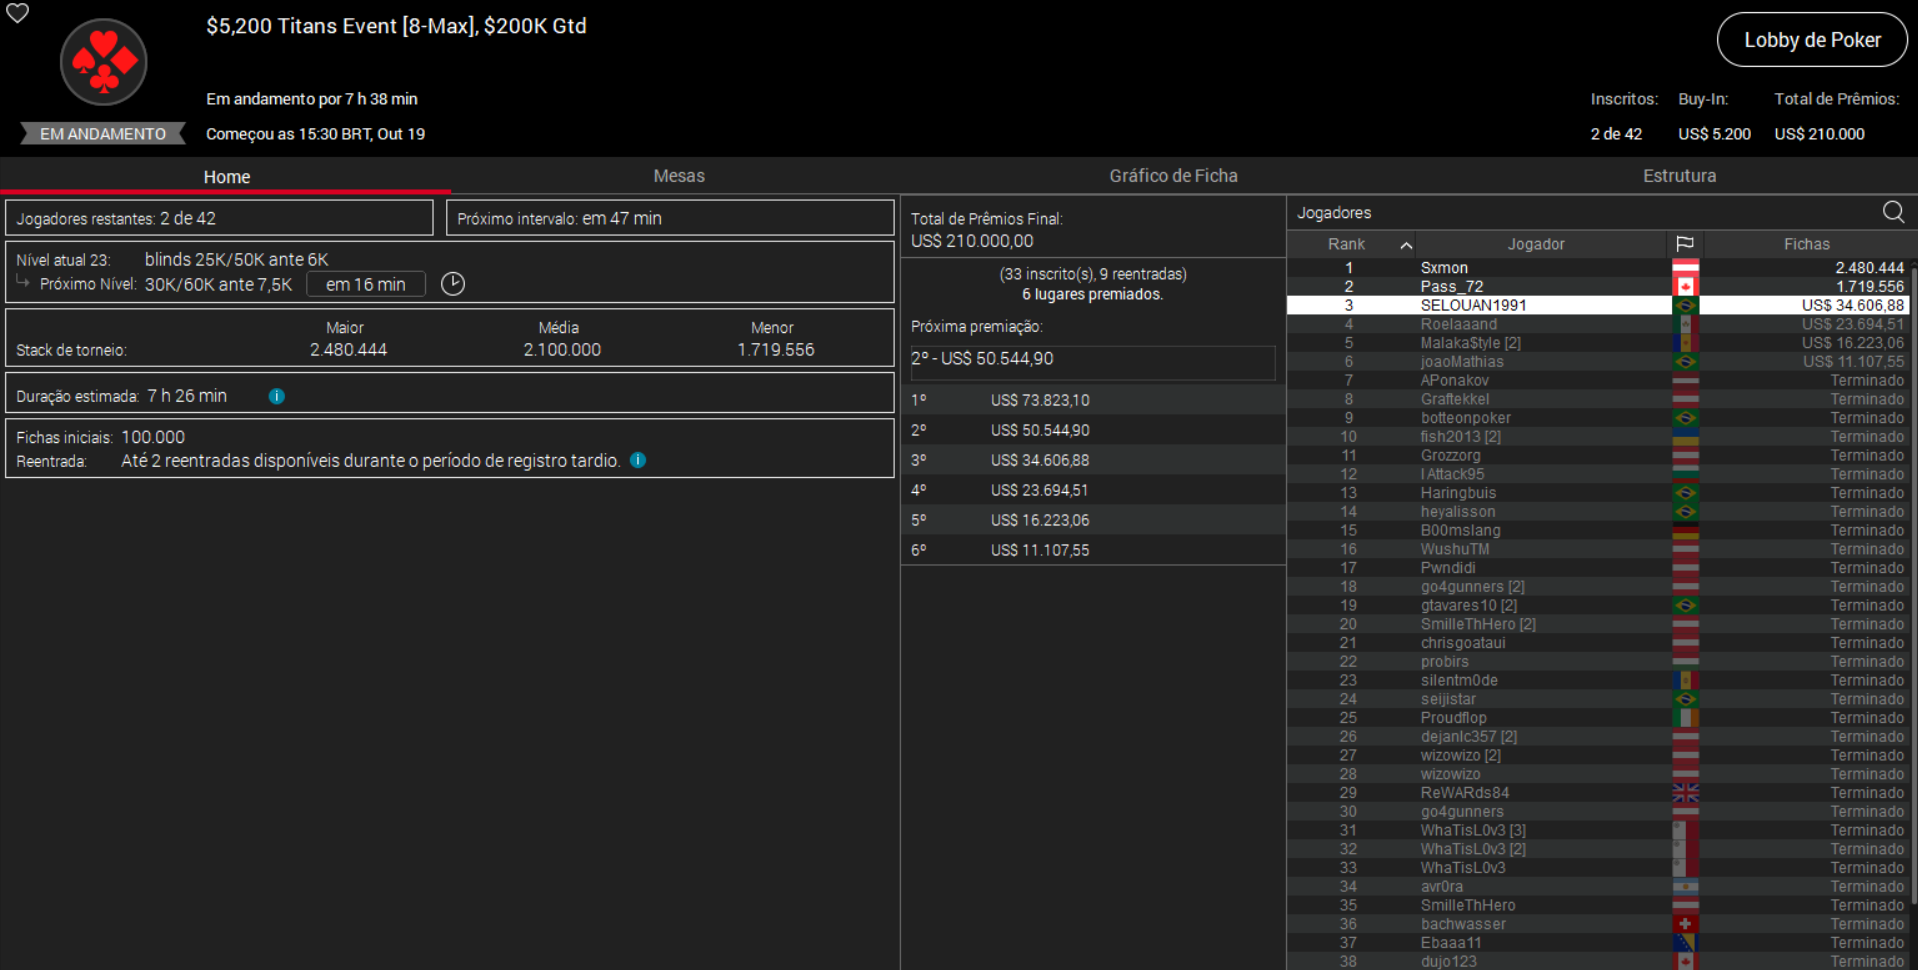This screenshot has height=970, width=1918.
Task: Go to the Estrutura tab
Action: [1679, 176]
